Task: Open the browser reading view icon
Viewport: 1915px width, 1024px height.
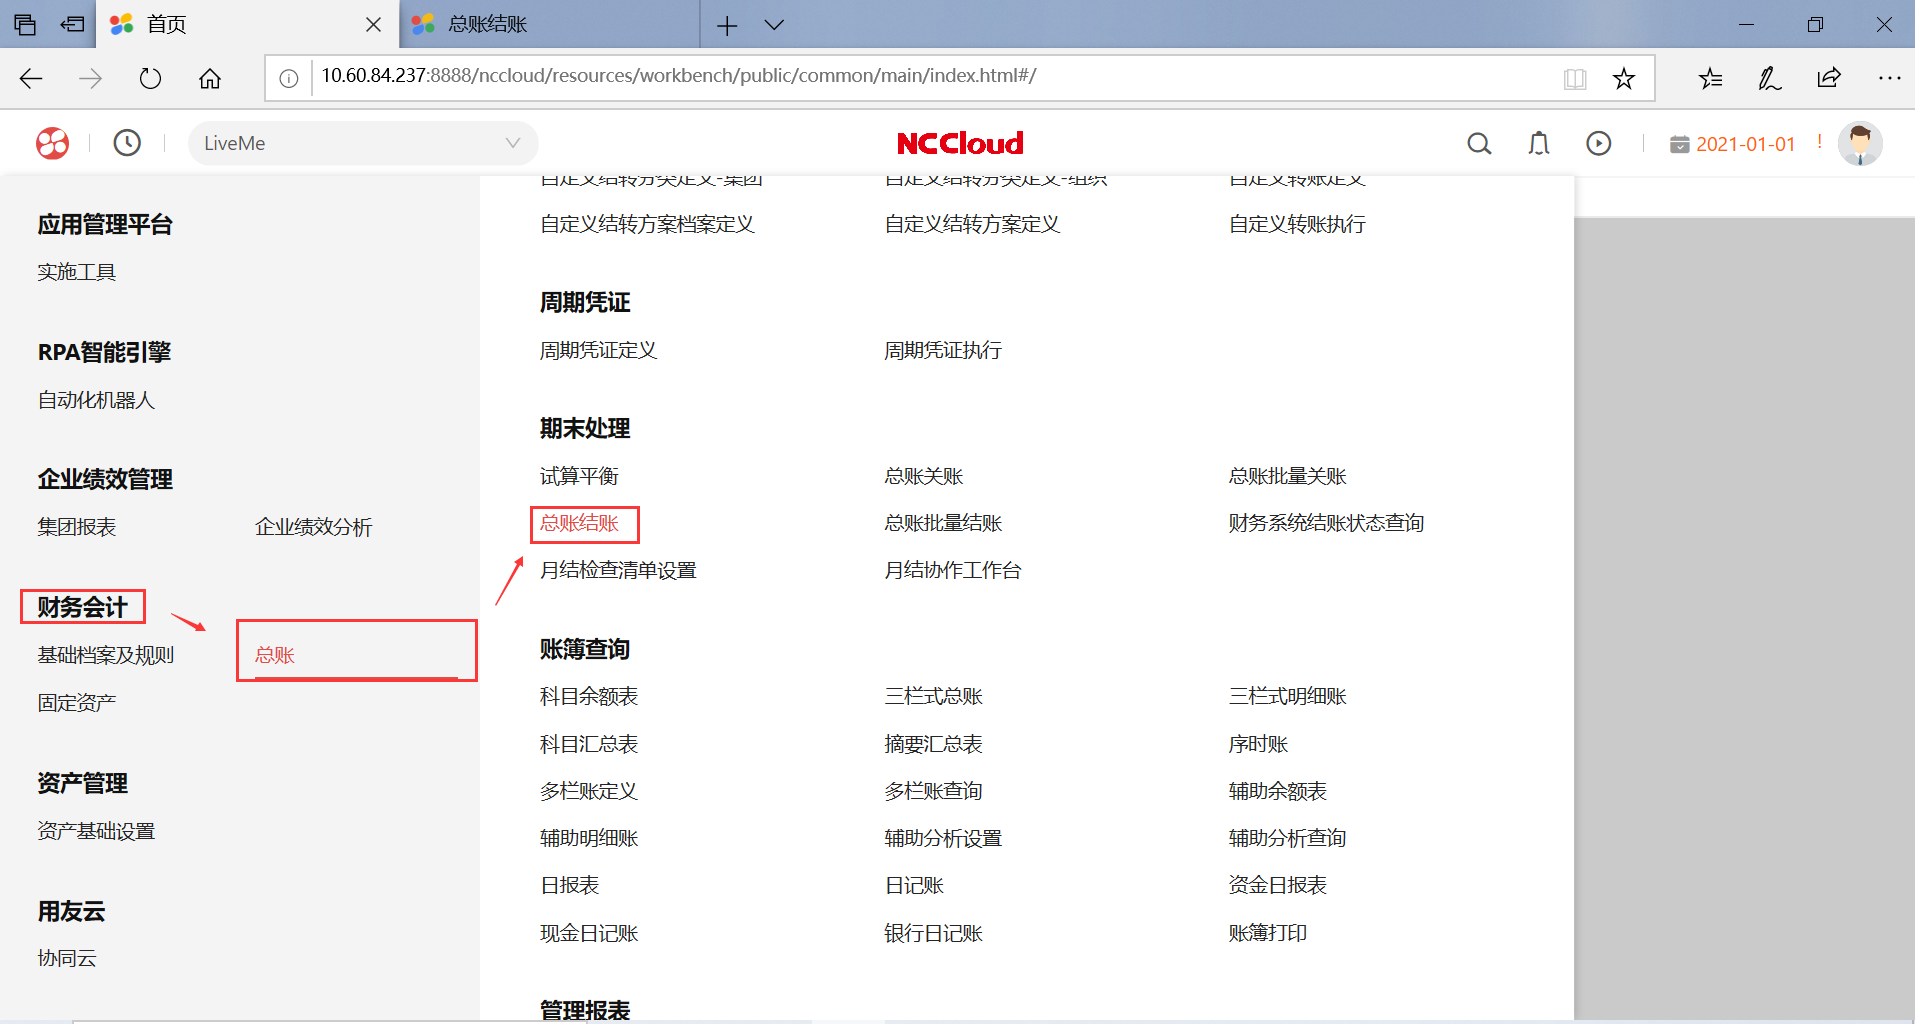Action: point(1575,79)
